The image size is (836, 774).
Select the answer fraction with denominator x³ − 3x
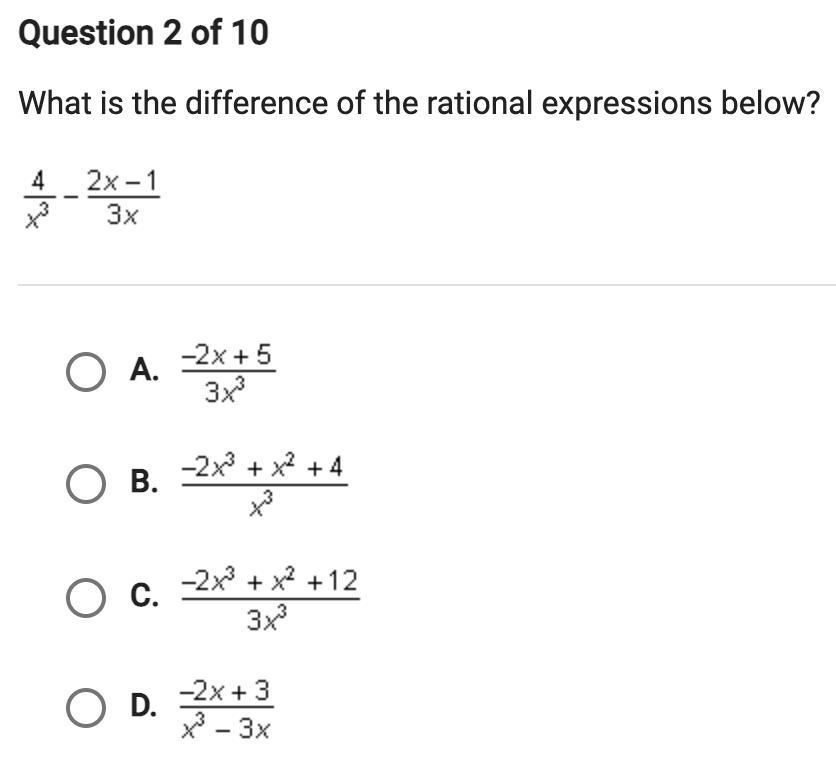click(x=227, y=710)
